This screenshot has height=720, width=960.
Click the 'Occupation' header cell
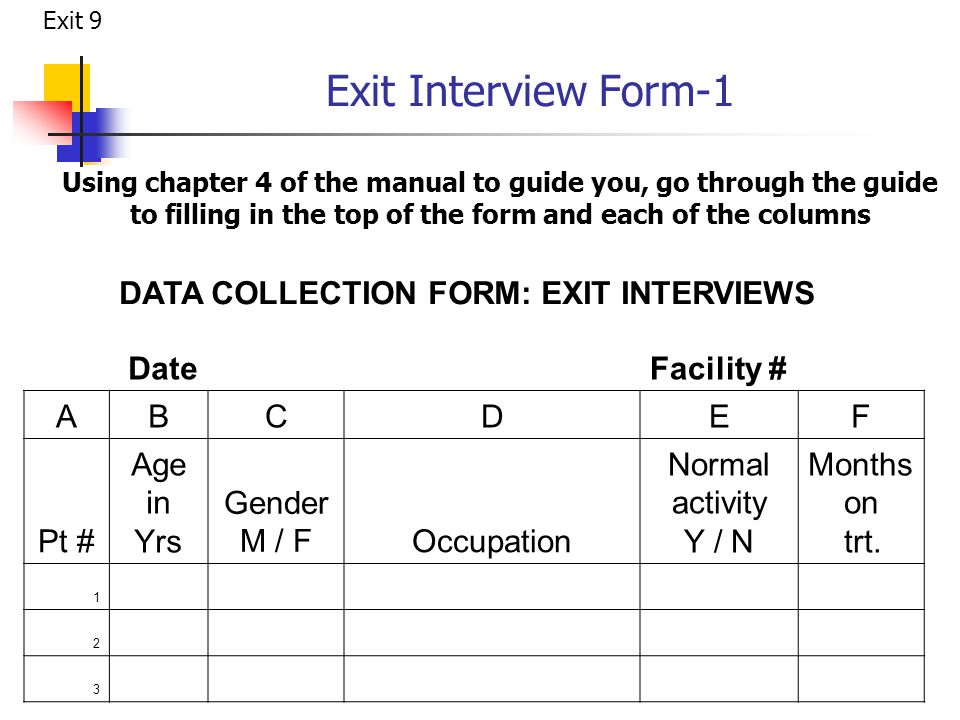[x=492, y=501]
